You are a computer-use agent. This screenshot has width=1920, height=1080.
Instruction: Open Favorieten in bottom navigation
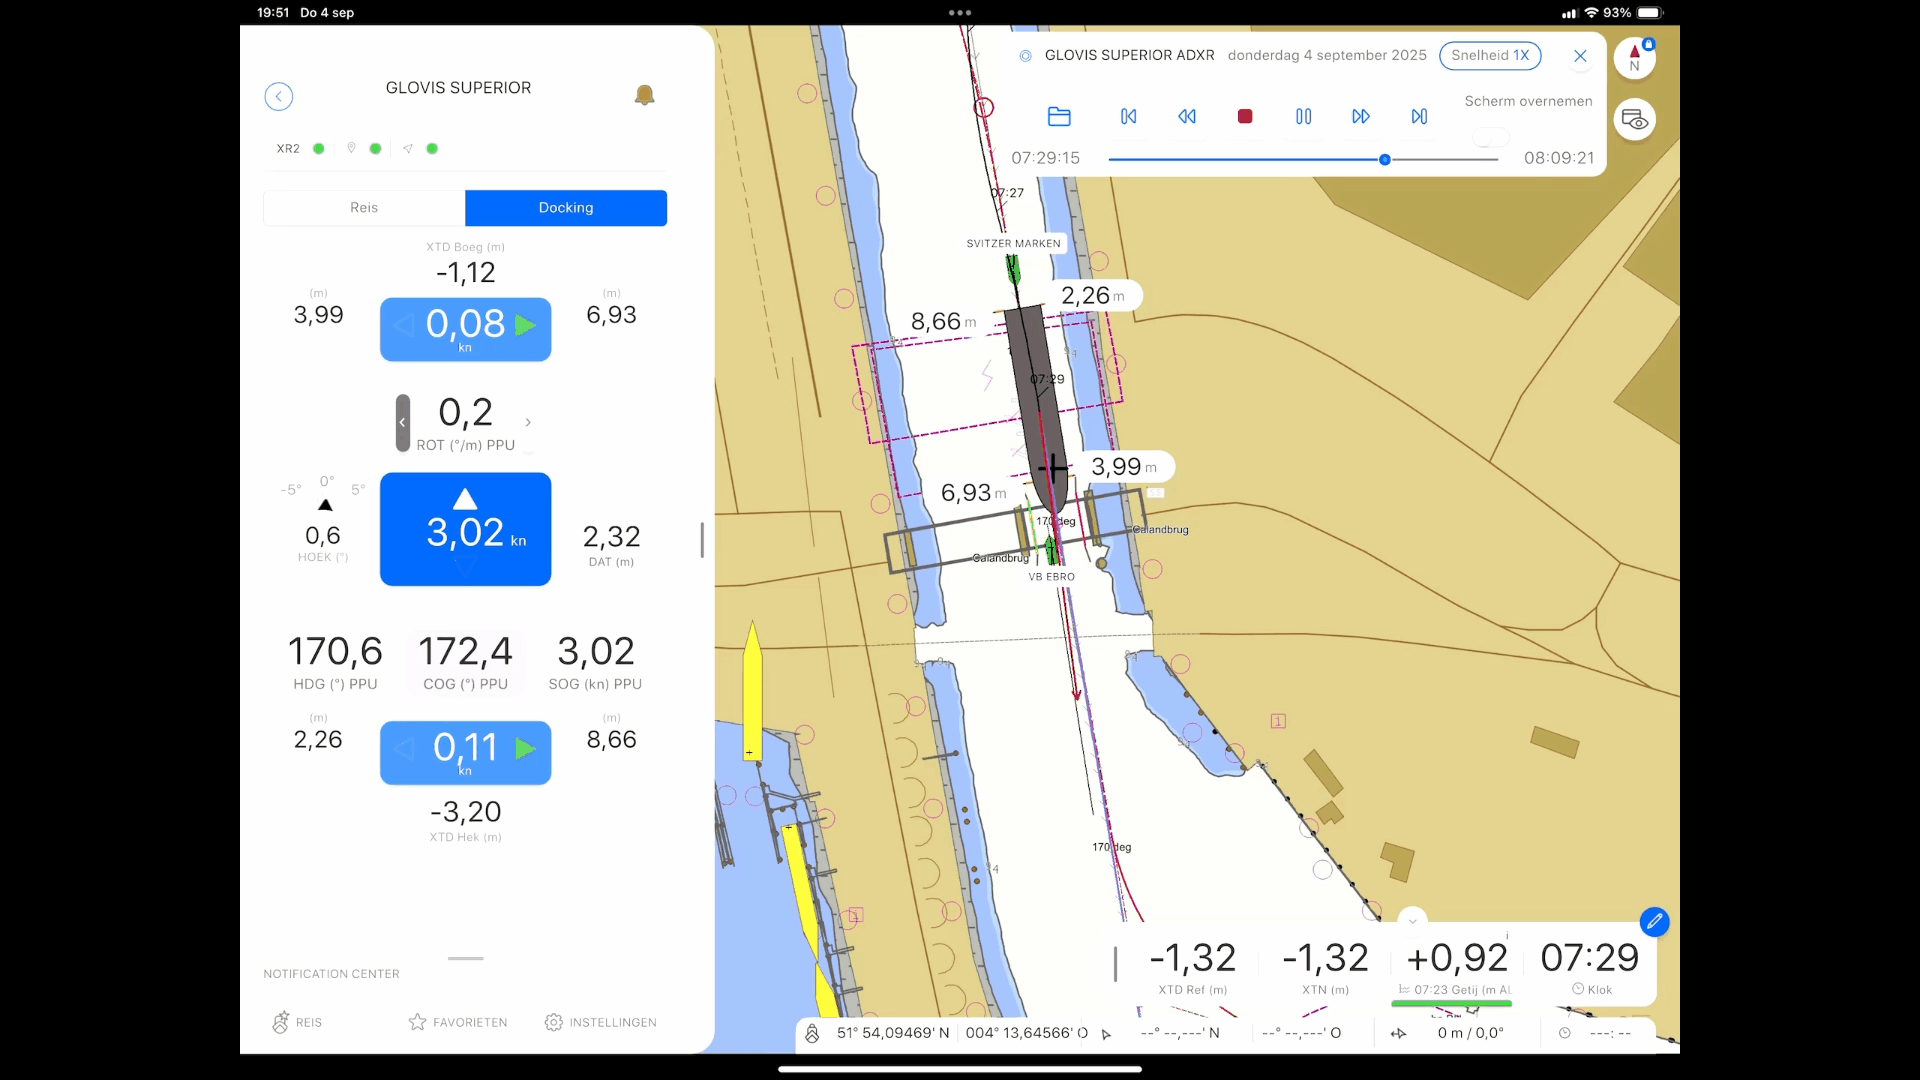click(x=458, y=1022)
